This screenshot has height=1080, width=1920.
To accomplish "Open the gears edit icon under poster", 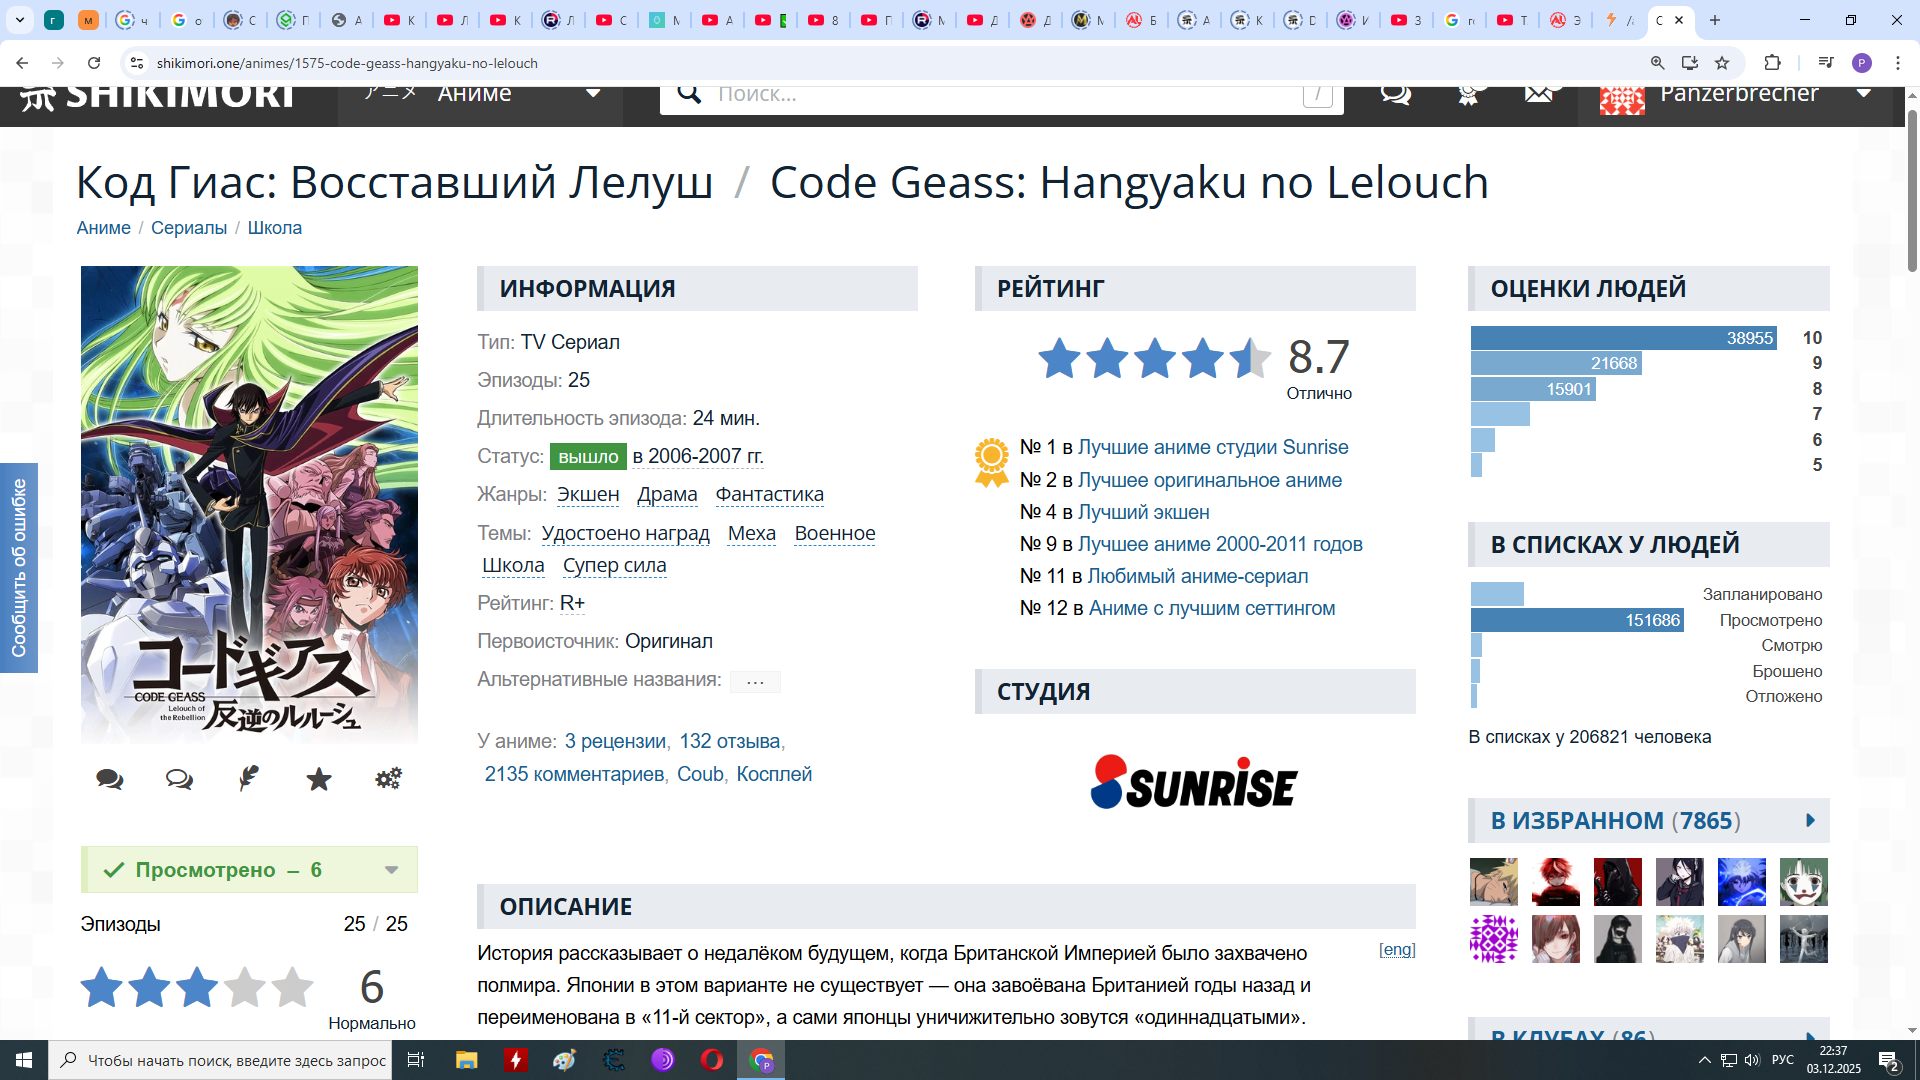I will [x=388, y=778].
